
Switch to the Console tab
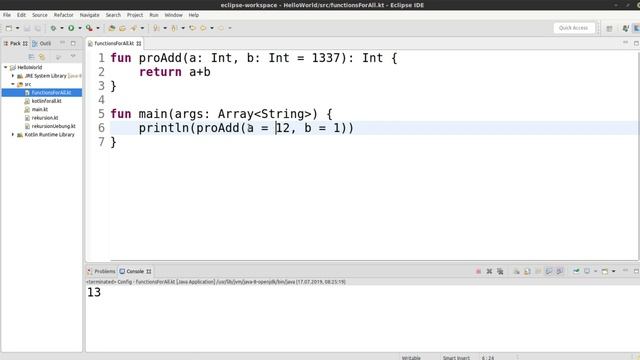click(135, 271)
